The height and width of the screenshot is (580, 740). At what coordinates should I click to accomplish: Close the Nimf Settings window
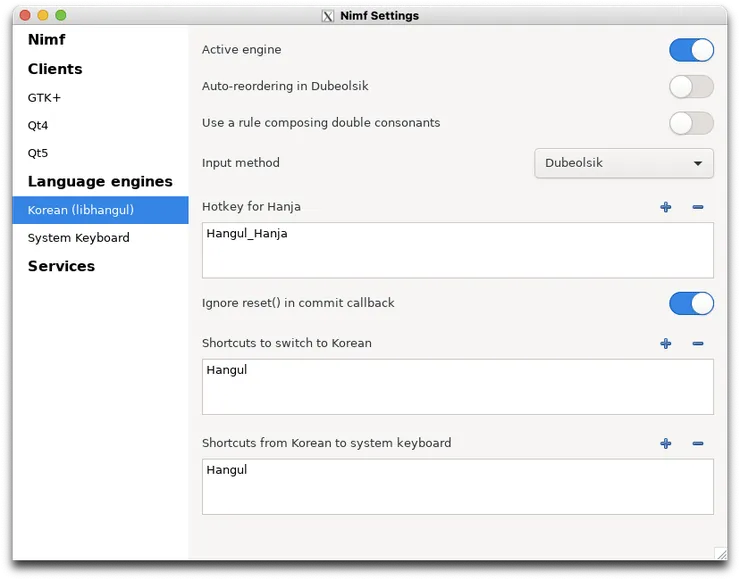point(25,16)
